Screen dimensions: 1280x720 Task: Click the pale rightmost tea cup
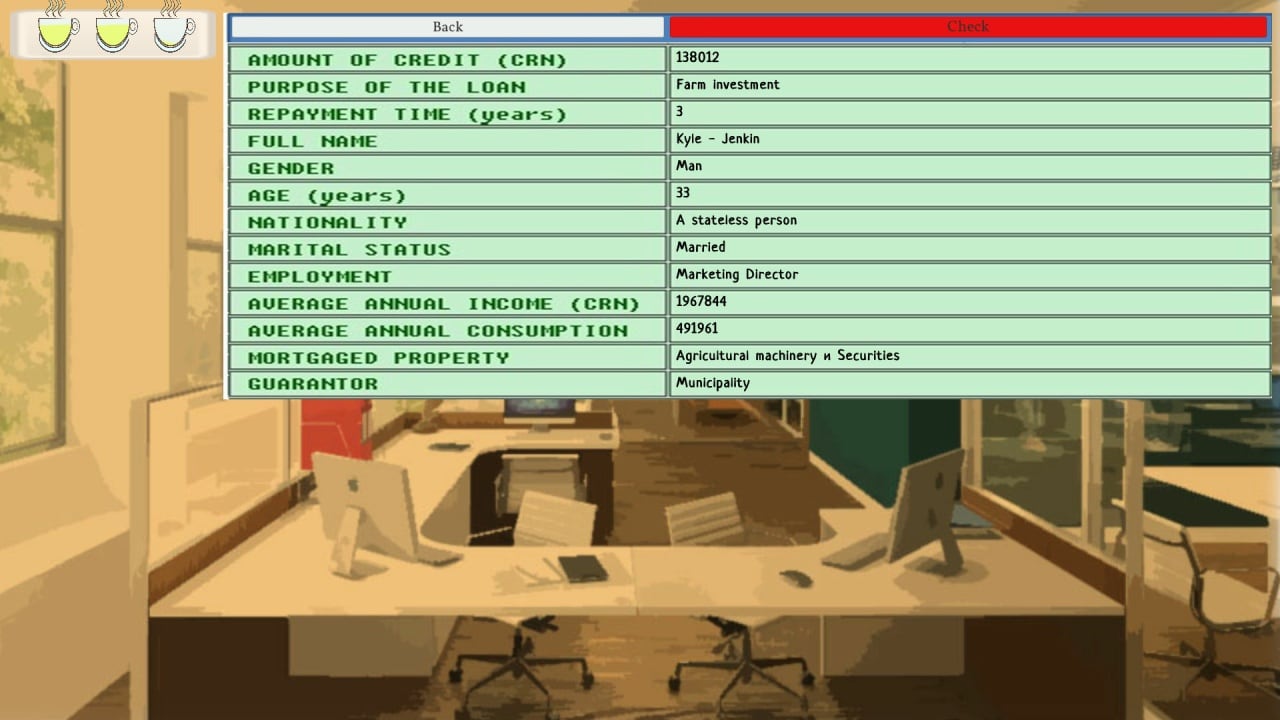174,30
